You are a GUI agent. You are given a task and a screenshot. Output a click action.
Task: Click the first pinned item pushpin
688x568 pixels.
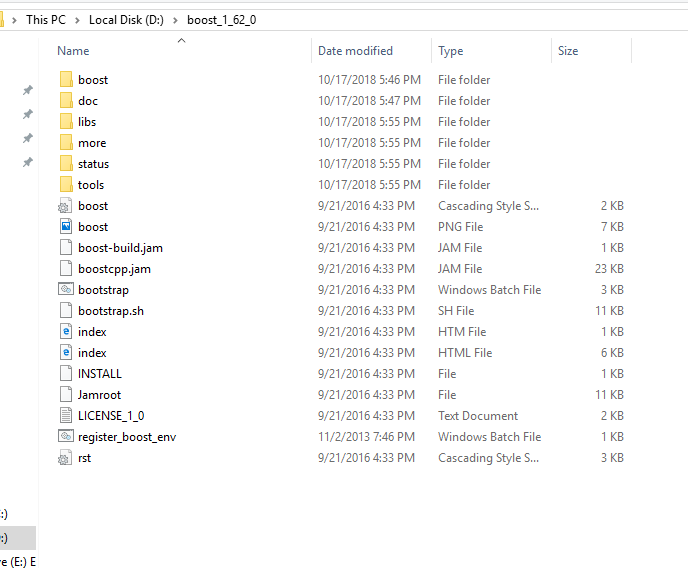(x=28, y=90)
